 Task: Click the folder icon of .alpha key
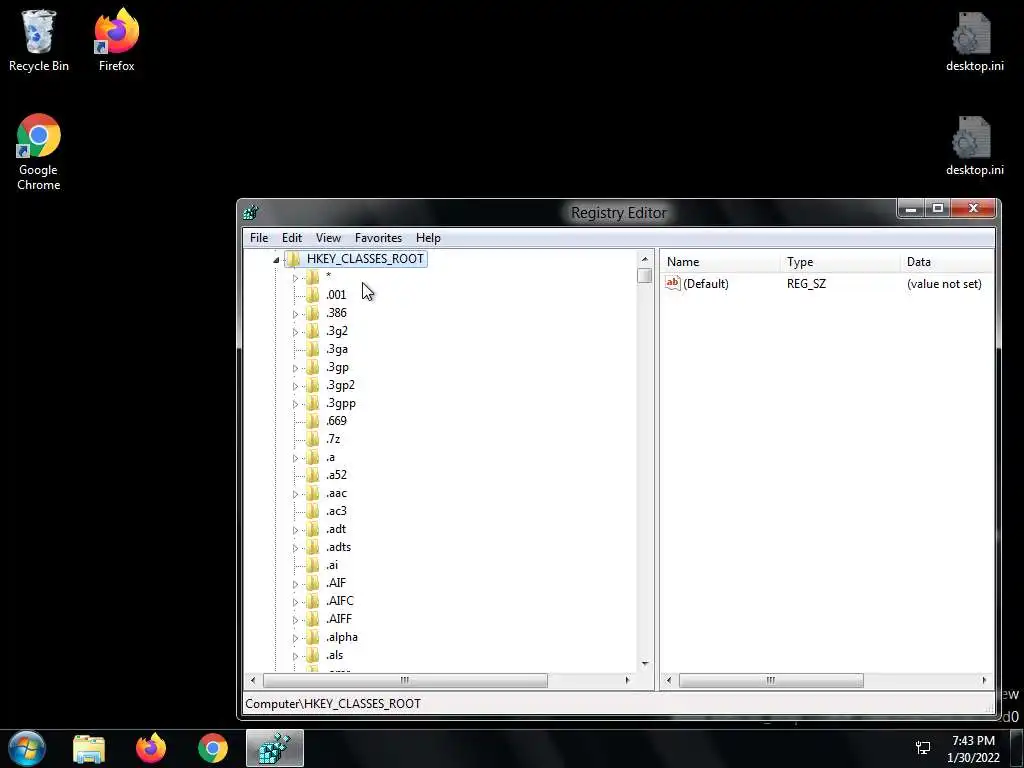(x=313, y=637)
